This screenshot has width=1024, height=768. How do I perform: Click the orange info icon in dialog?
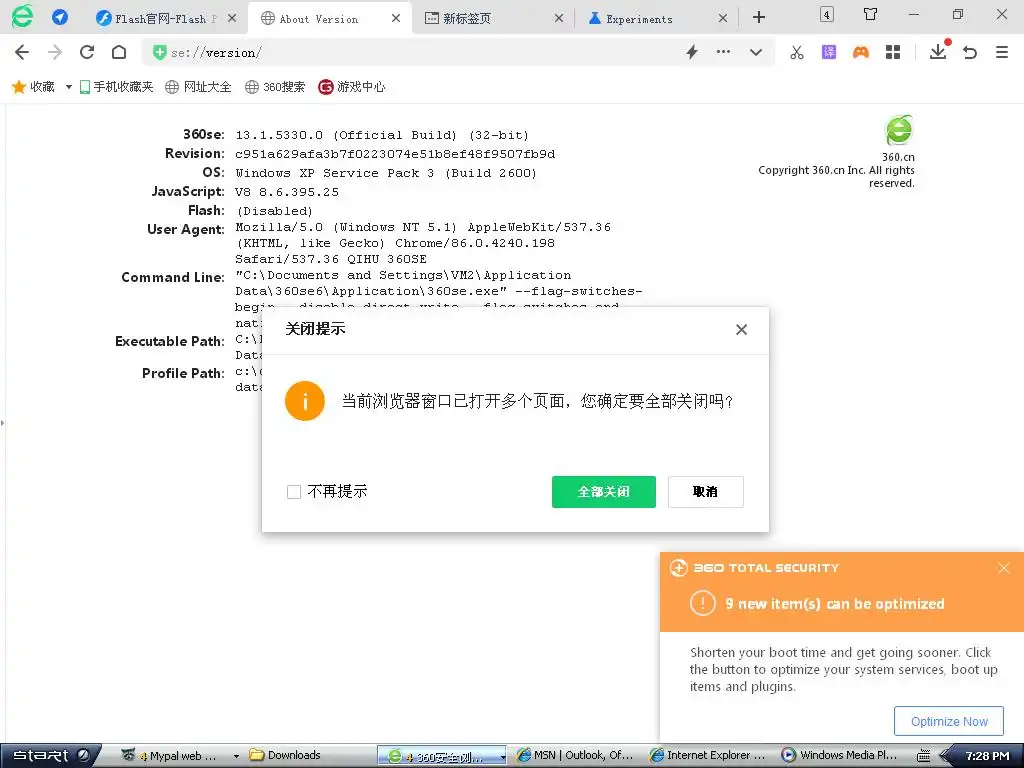click(304, 401)
